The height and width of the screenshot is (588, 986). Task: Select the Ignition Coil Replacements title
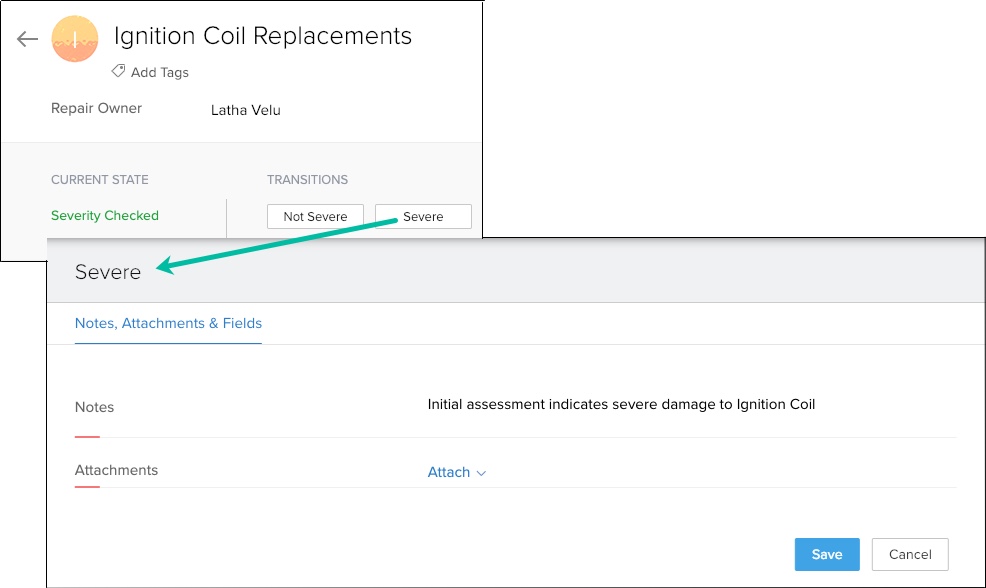coord(262,36)
